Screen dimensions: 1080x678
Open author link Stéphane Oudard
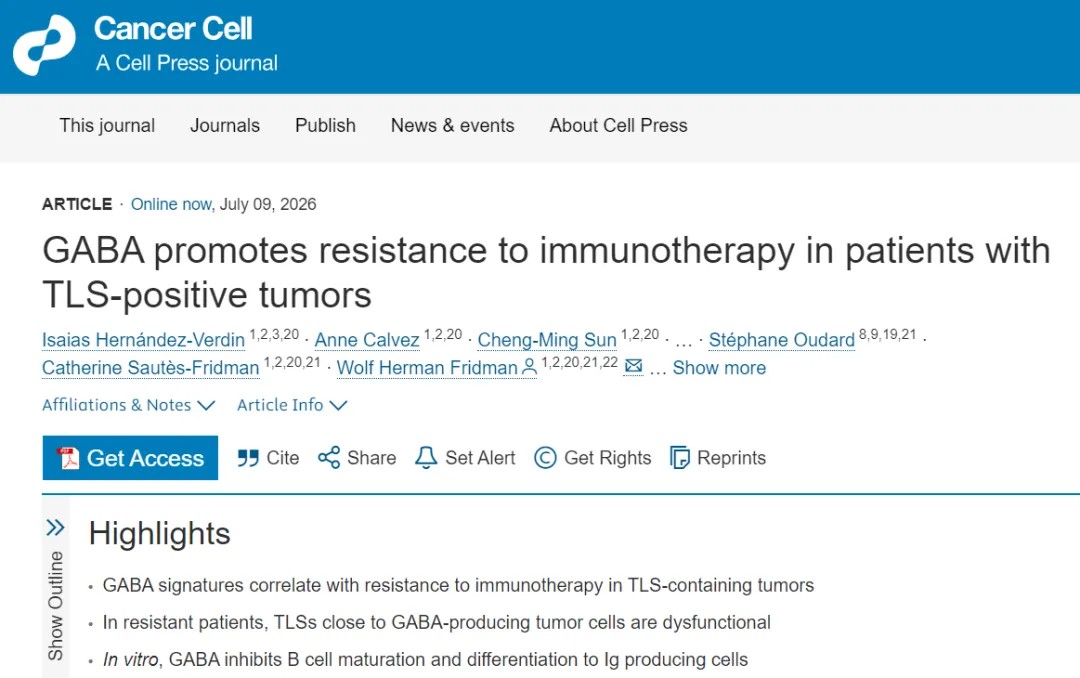782,340
